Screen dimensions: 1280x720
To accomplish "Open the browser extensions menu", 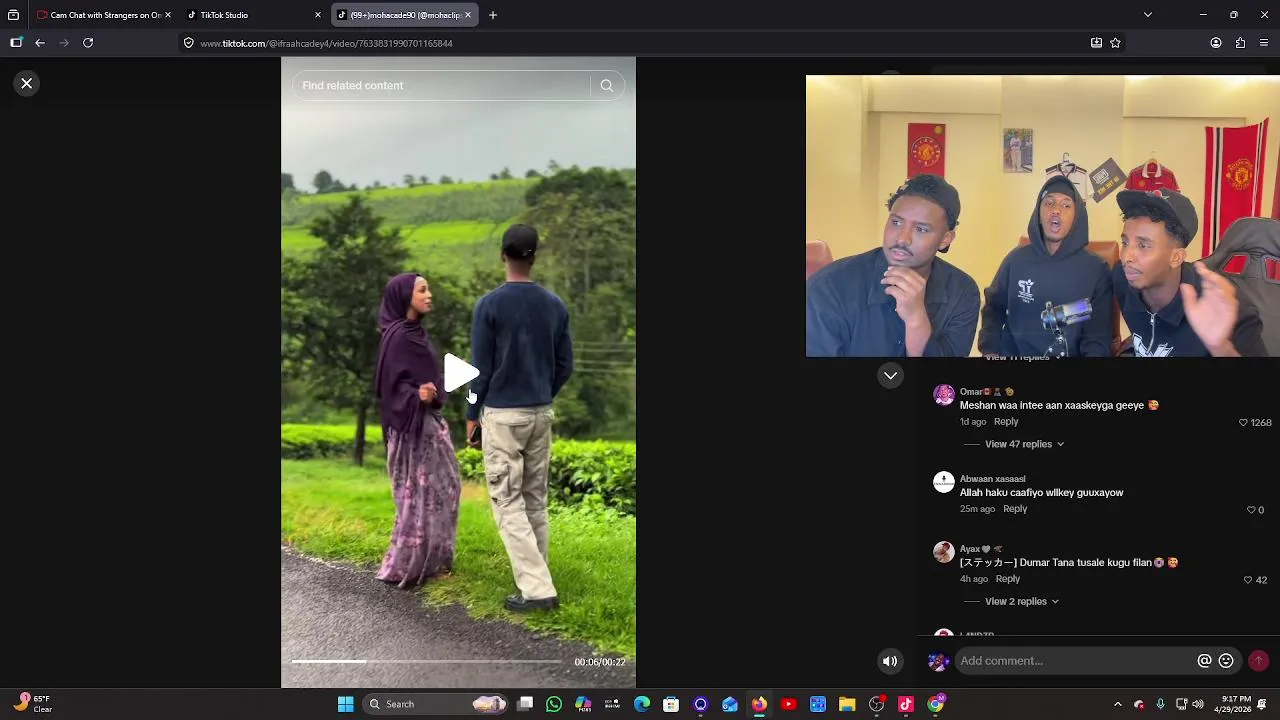I will [x=1240, y=43].
